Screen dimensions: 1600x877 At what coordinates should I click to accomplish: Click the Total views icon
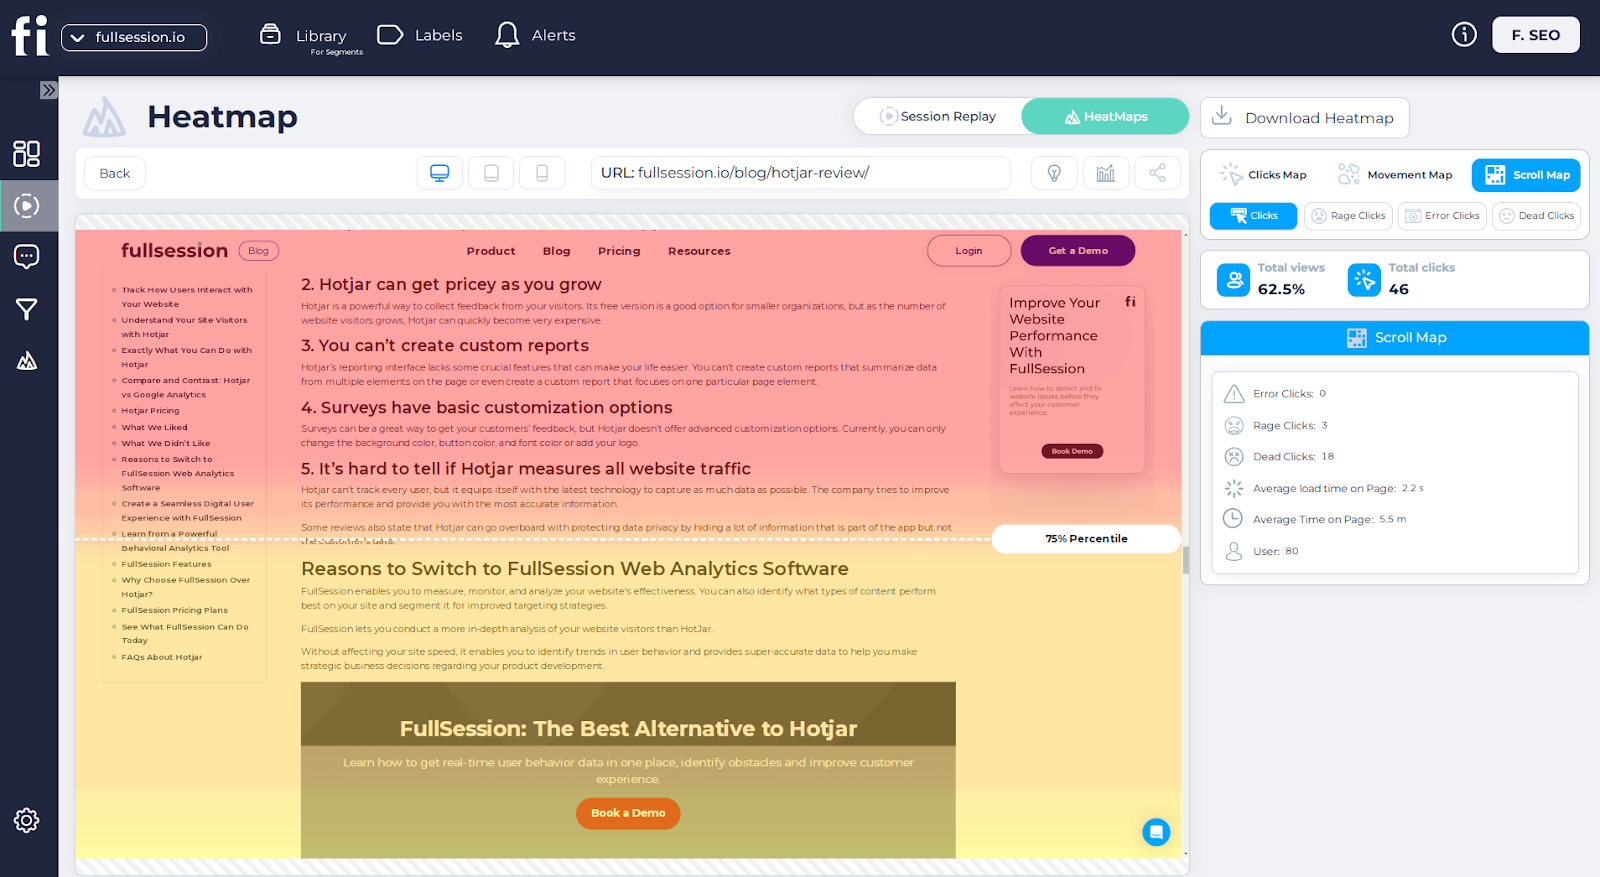click(1233, 280)
